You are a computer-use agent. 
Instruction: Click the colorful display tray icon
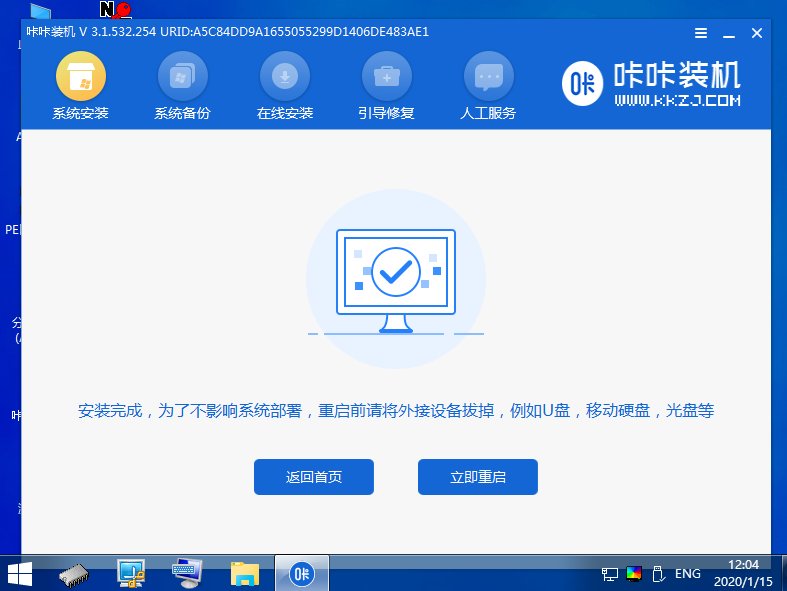(x=634, y=574)
